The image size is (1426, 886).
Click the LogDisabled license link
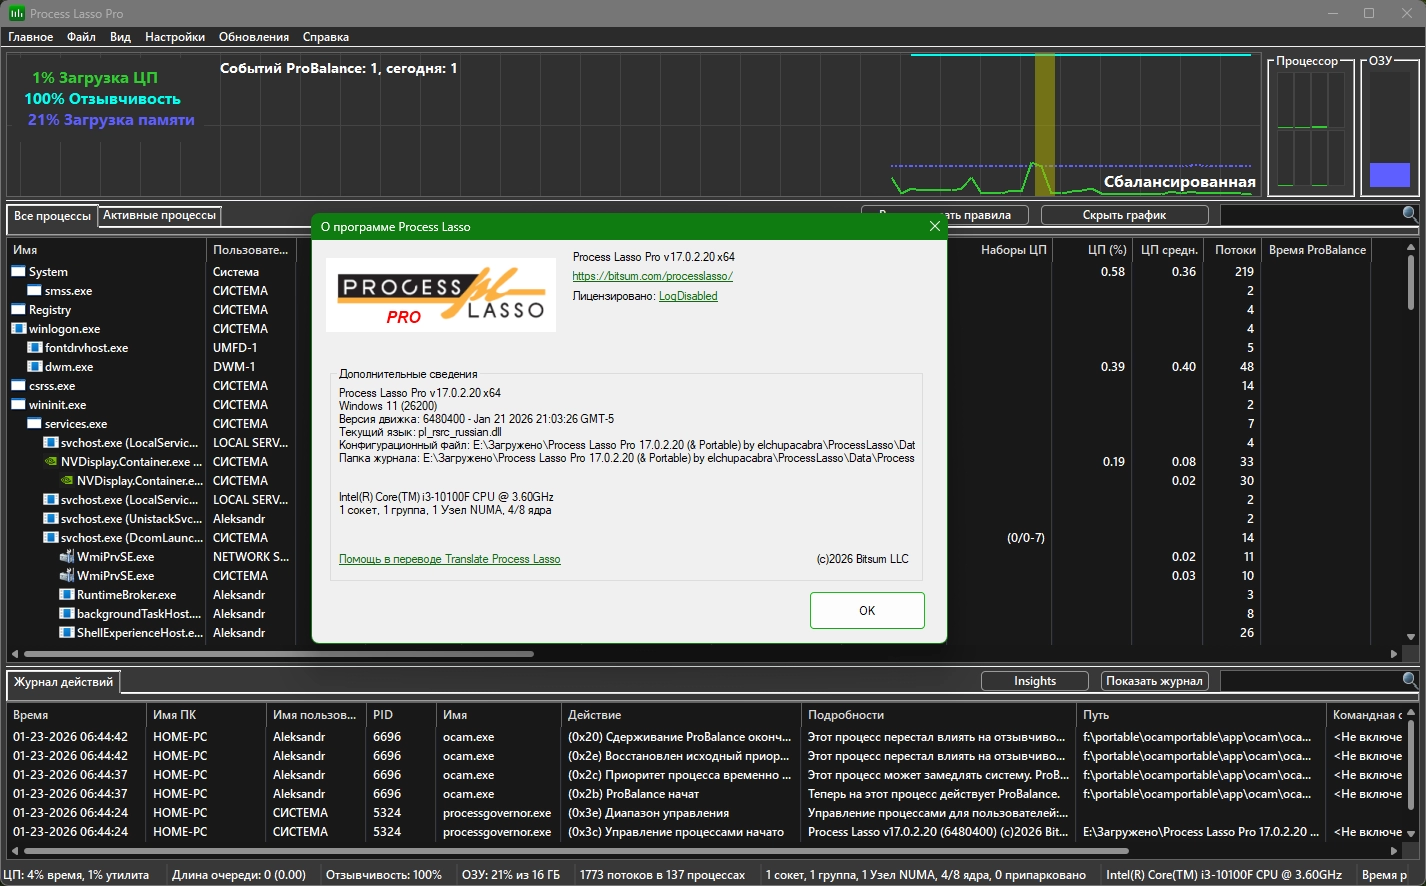pos(688,296)
